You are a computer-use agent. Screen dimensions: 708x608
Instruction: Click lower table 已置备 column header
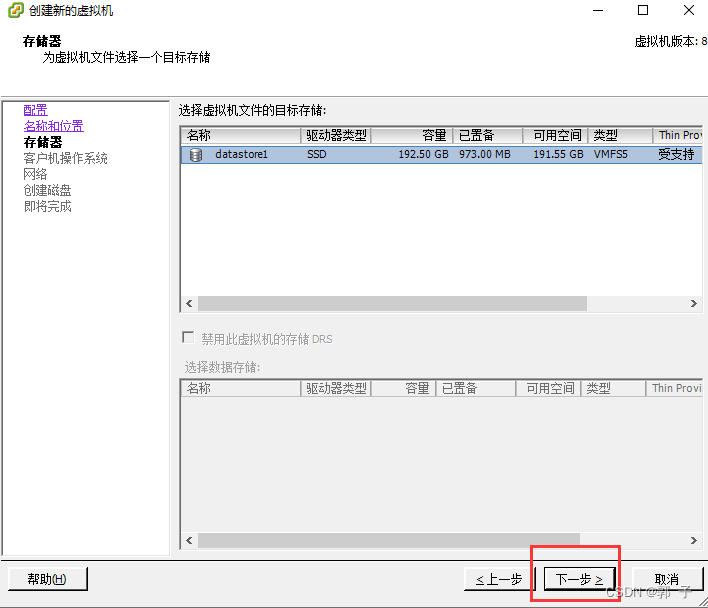(x=476, y=388)
